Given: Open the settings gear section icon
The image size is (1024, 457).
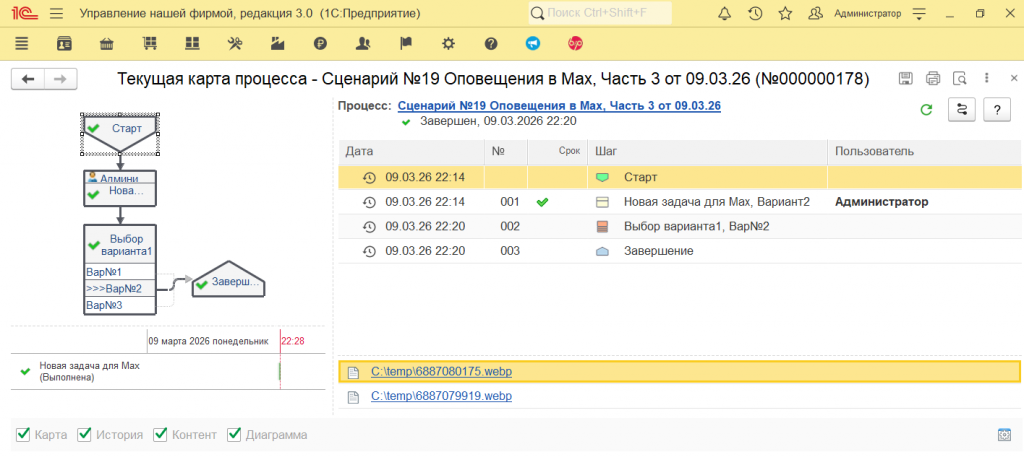Looking at the screenshot, I should (448, 44).
